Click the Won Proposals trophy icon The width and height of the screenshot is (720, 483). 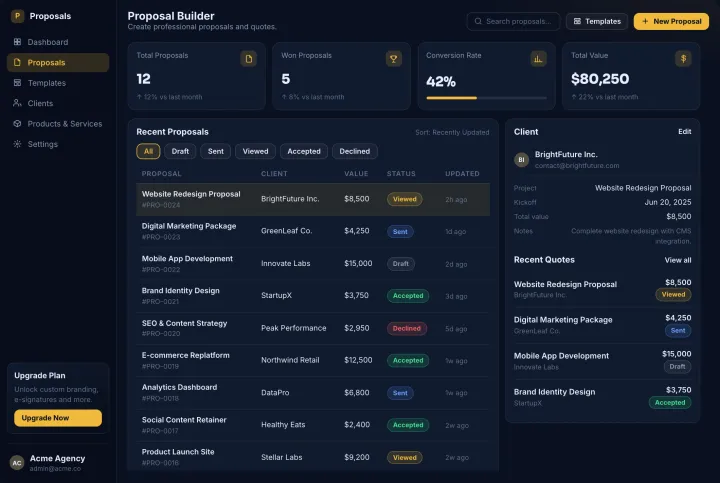[394, 59]
